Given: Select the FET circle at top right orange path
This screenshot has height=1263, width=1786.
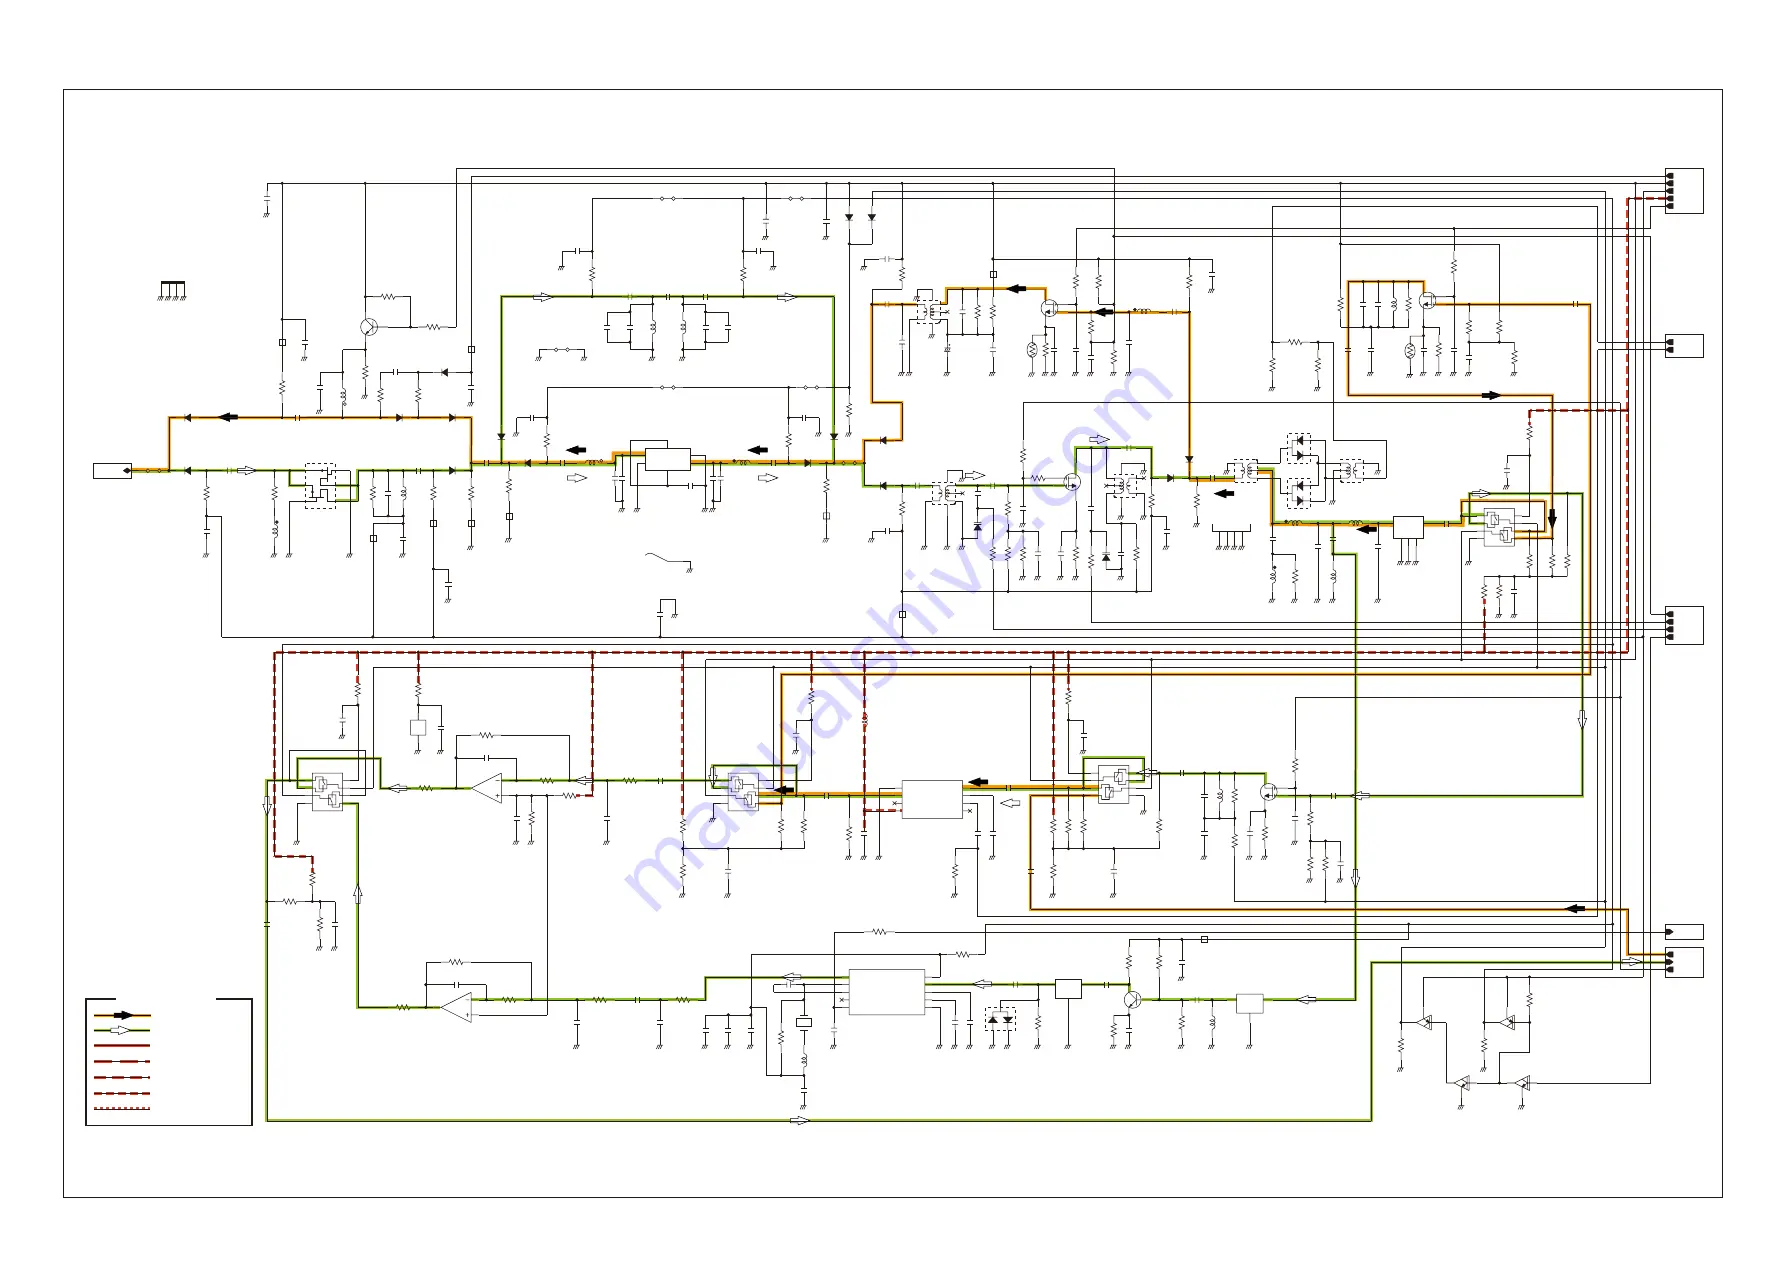Looking at the screenshot, I should point(1427,299).
